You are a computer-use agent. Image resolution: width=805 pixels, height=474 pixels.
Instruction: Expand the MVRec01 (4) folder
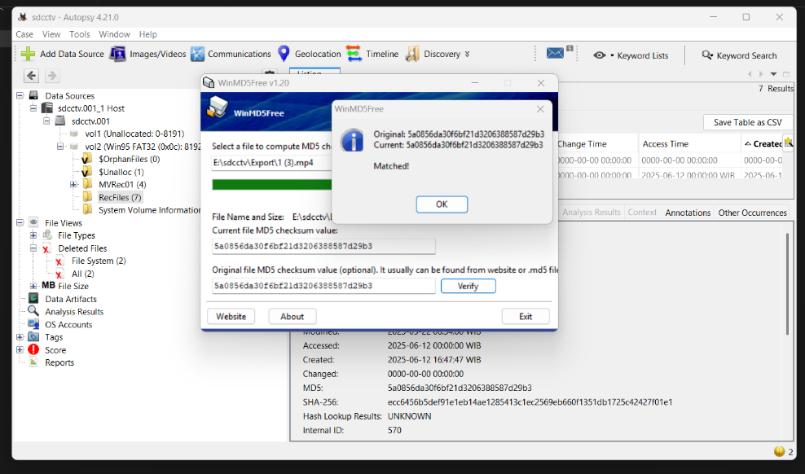pyautogui.click(x=74, y=185)
